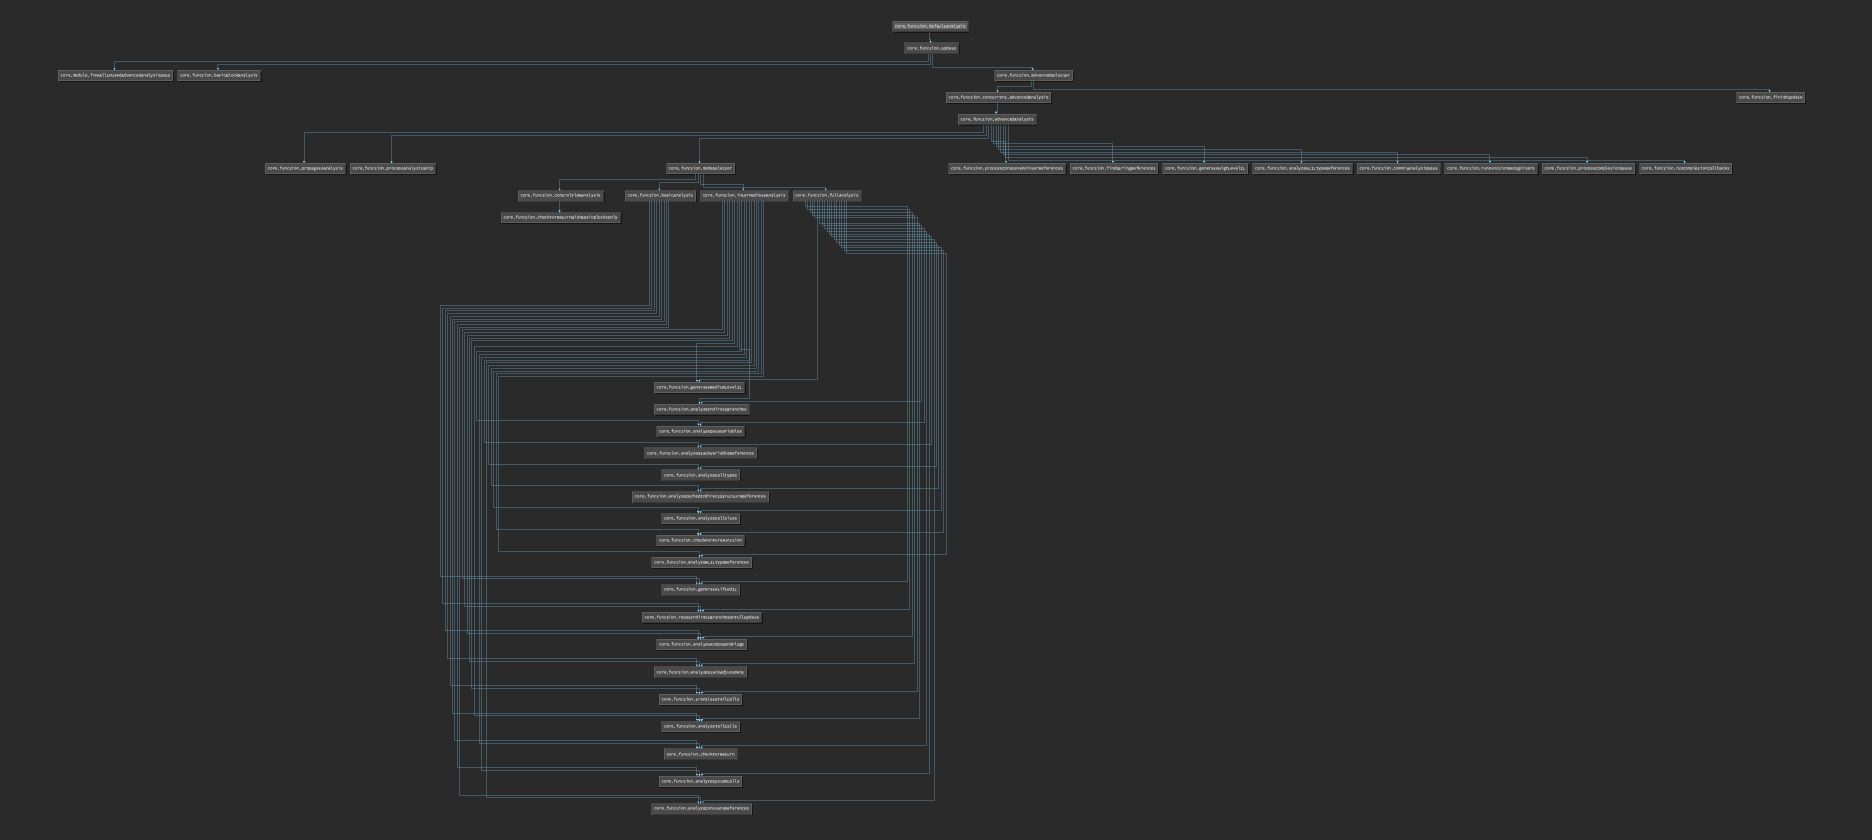Select the core.function.defaultAnalysis node at top

pos(930,26)
